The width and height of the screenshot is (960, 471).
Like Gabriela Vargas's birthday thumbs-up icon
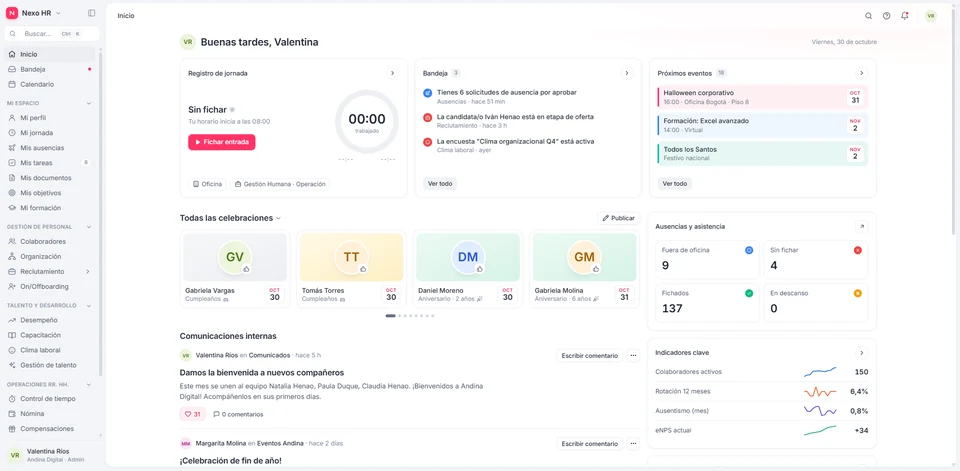[x=246, y=268]
